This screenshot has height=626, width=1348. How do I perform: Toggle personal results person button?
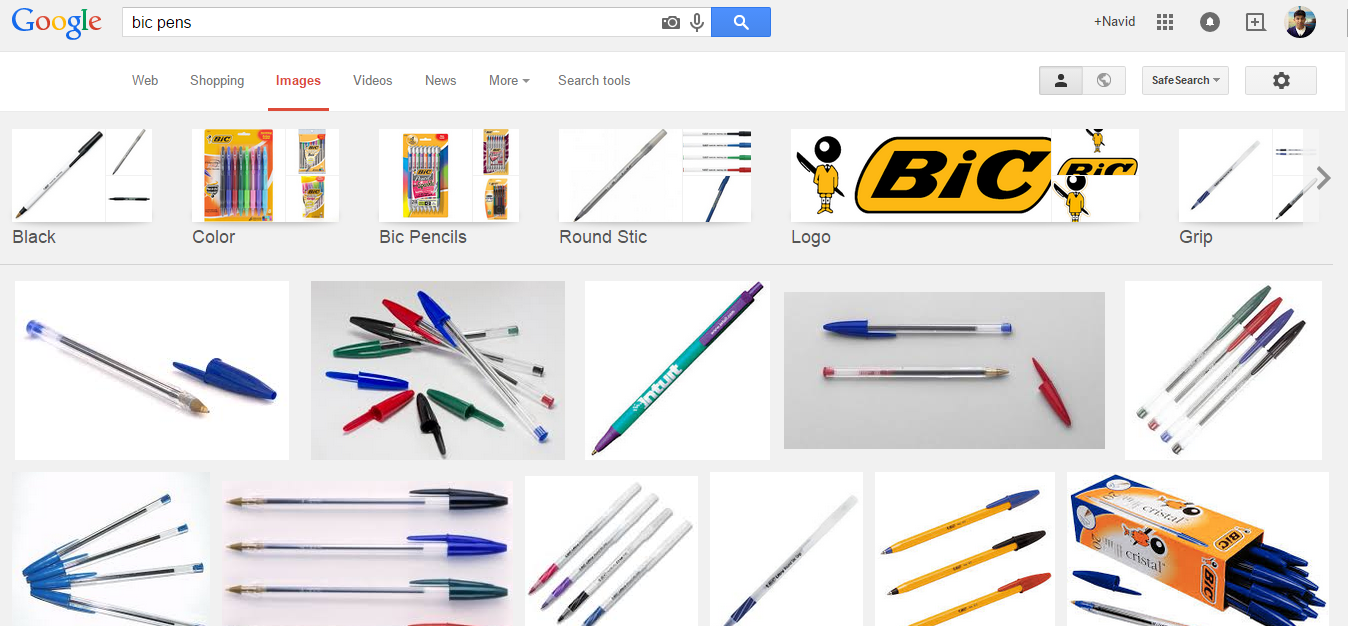1061,80
